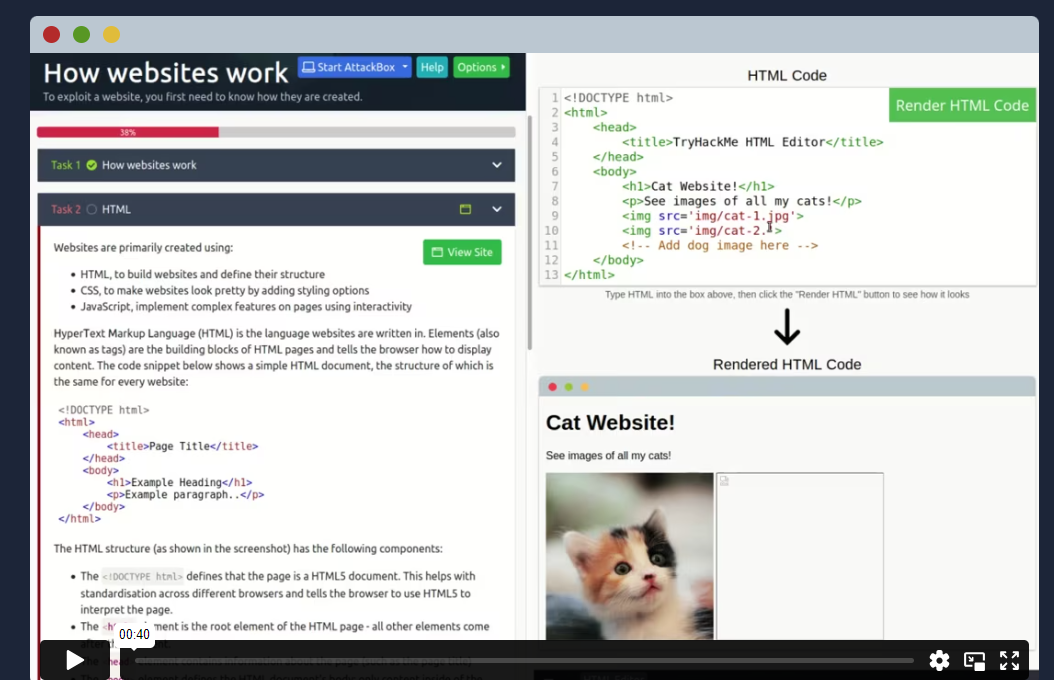Image resolution: width=1054 pixels, height=680 pixels.
Task: Click the Render HTML Code button
Action: click(962, 105)
